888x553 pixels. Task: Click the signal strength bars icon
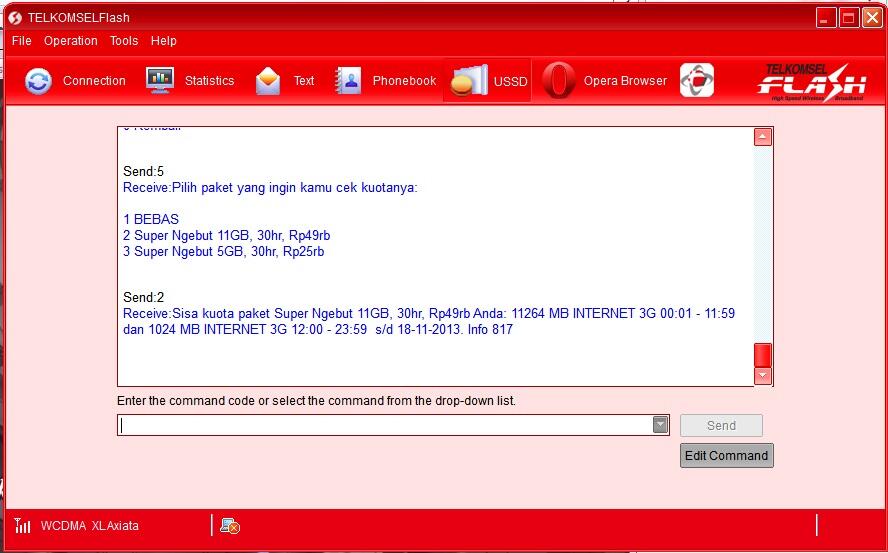click(x=23, y=526)
